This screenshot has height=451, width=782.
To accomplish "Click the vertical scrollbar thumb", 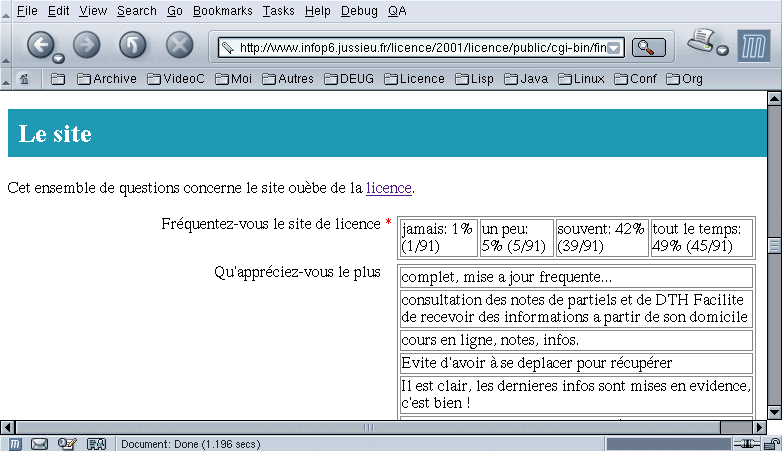I will coord(774,245).
